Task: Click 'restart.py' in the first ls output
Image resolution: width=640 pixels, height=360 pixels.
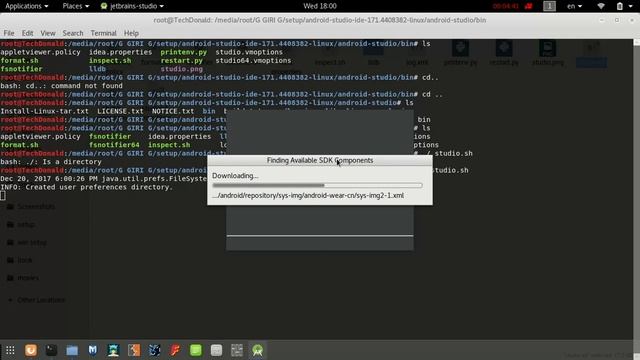Action: pyautogui.click(x=181, y=60)
